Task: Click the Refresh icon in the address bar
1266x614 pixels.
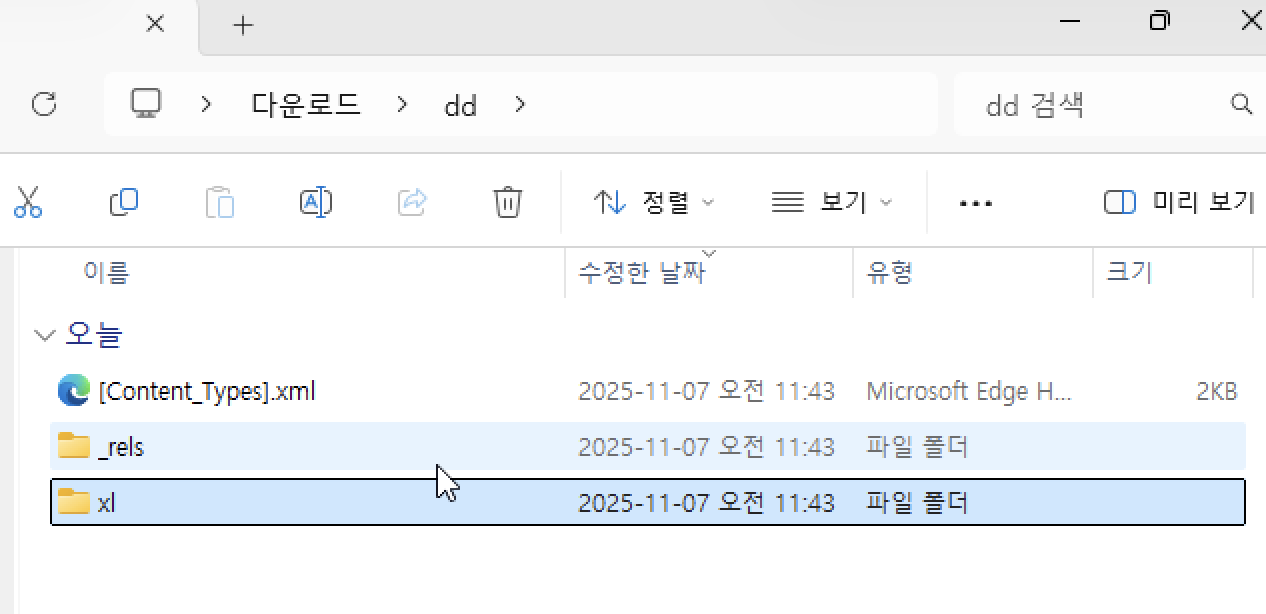Action: coord(42,104)
